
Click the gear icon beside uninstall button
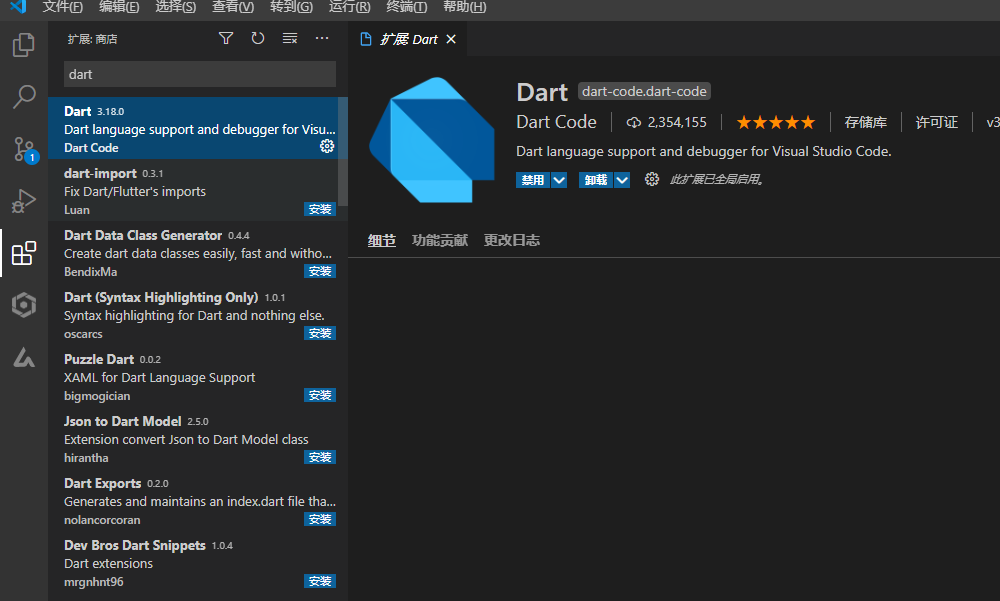[651, 179]
